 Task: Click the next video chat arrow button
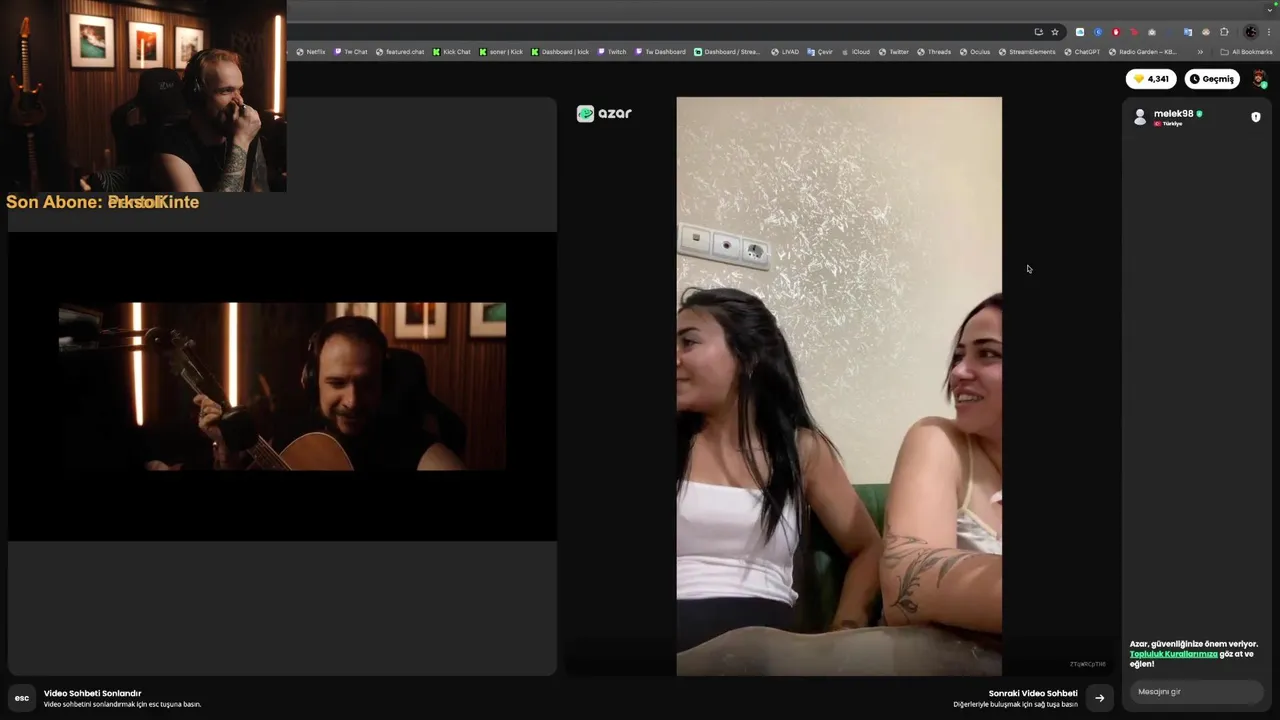click(1099, 698)
